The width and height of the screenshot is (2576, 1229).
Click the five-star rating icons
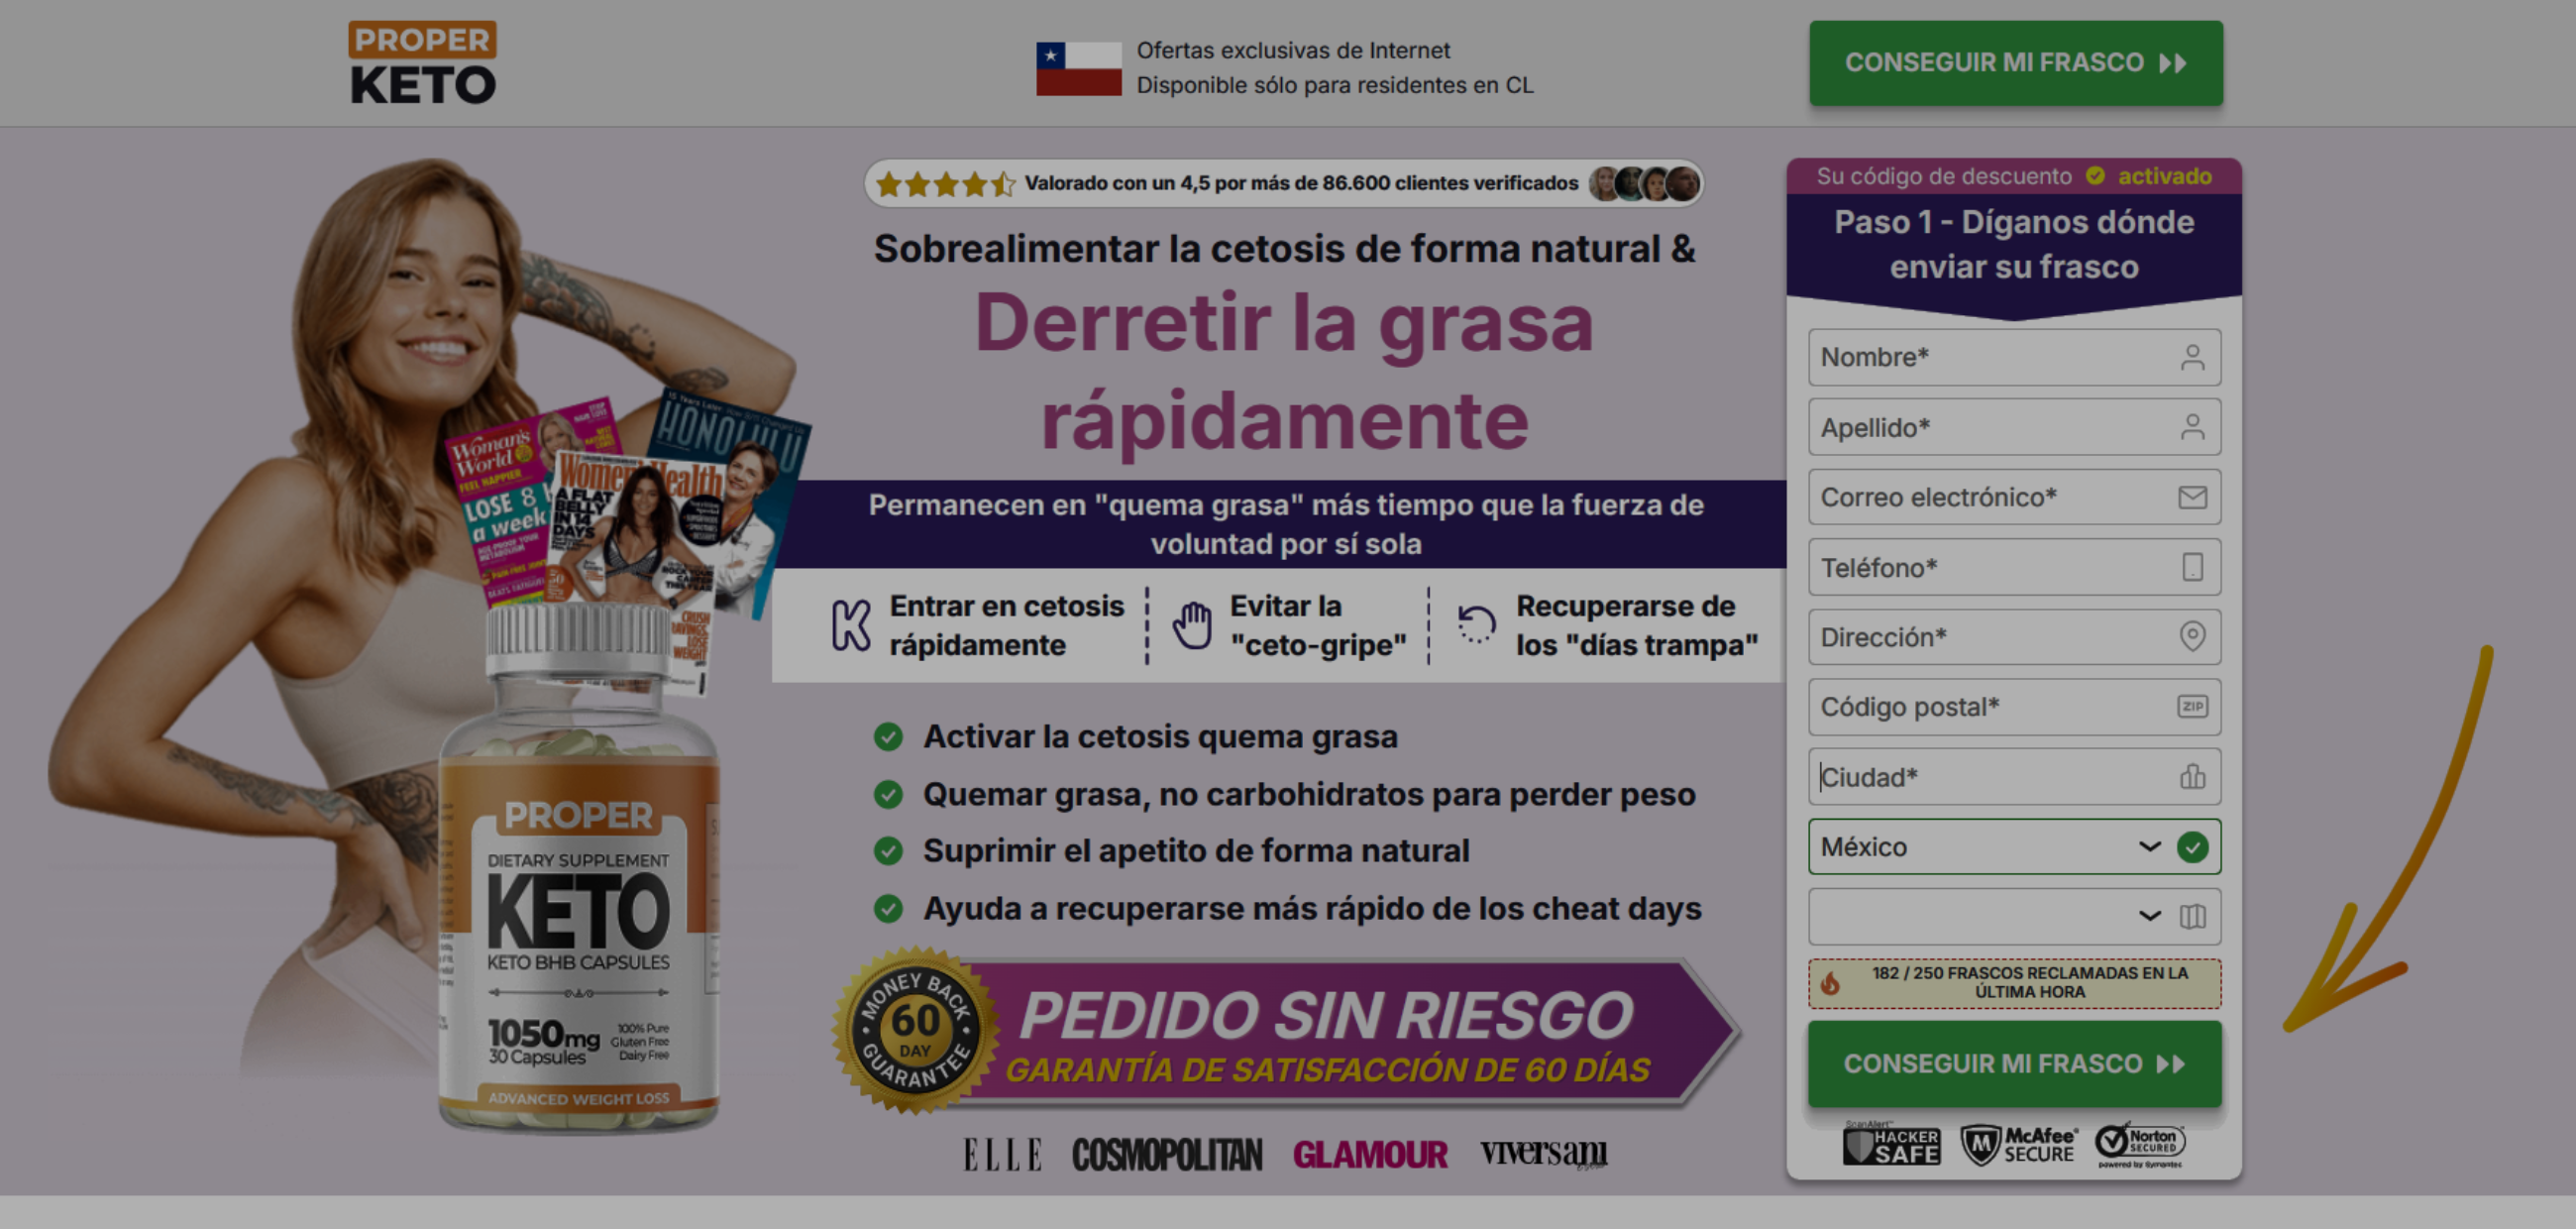[x=945, y=184]
